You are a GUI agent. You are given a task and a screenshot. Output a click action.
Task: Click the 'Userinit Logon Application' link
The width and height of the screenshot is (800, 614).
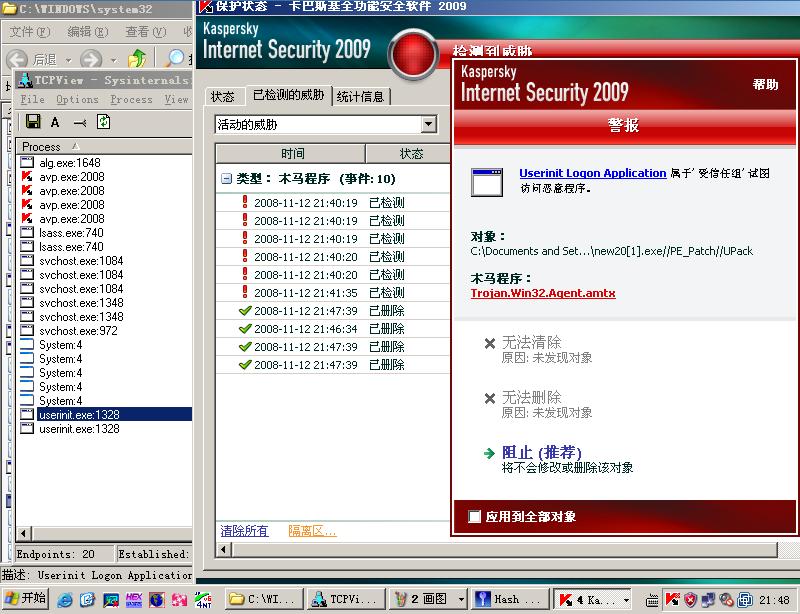pyautogui.click(x=593, y=173)
